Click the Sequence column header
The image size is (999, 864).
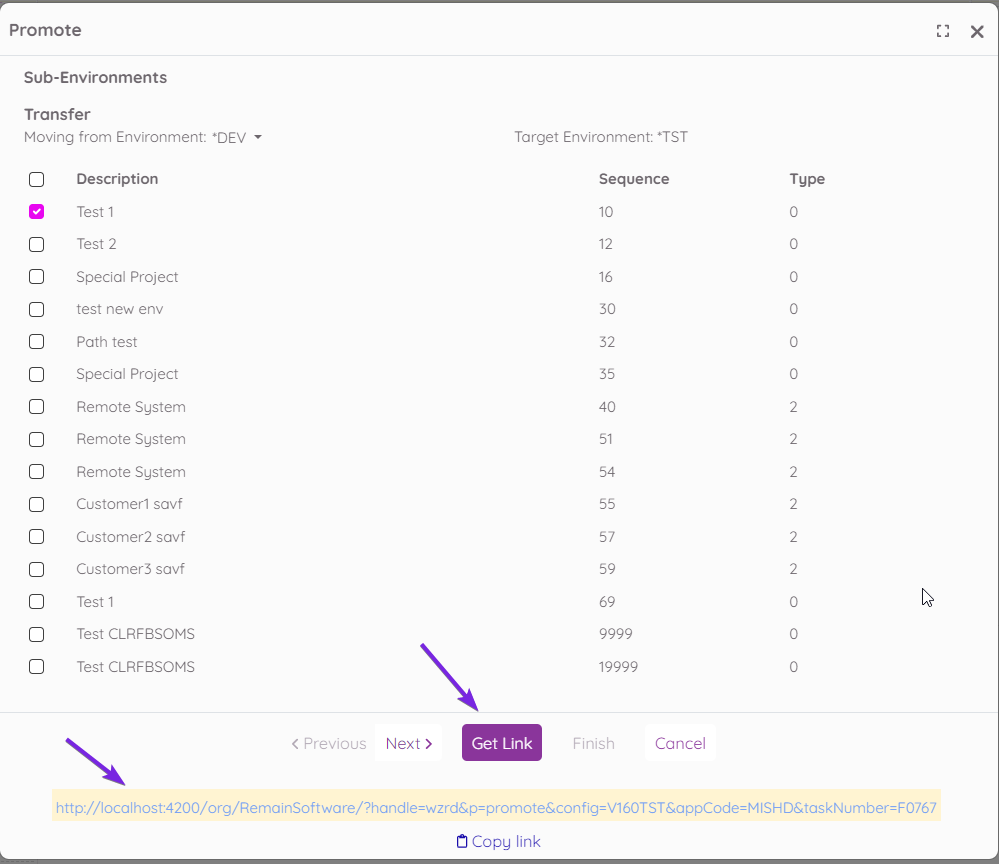point(633,179)
